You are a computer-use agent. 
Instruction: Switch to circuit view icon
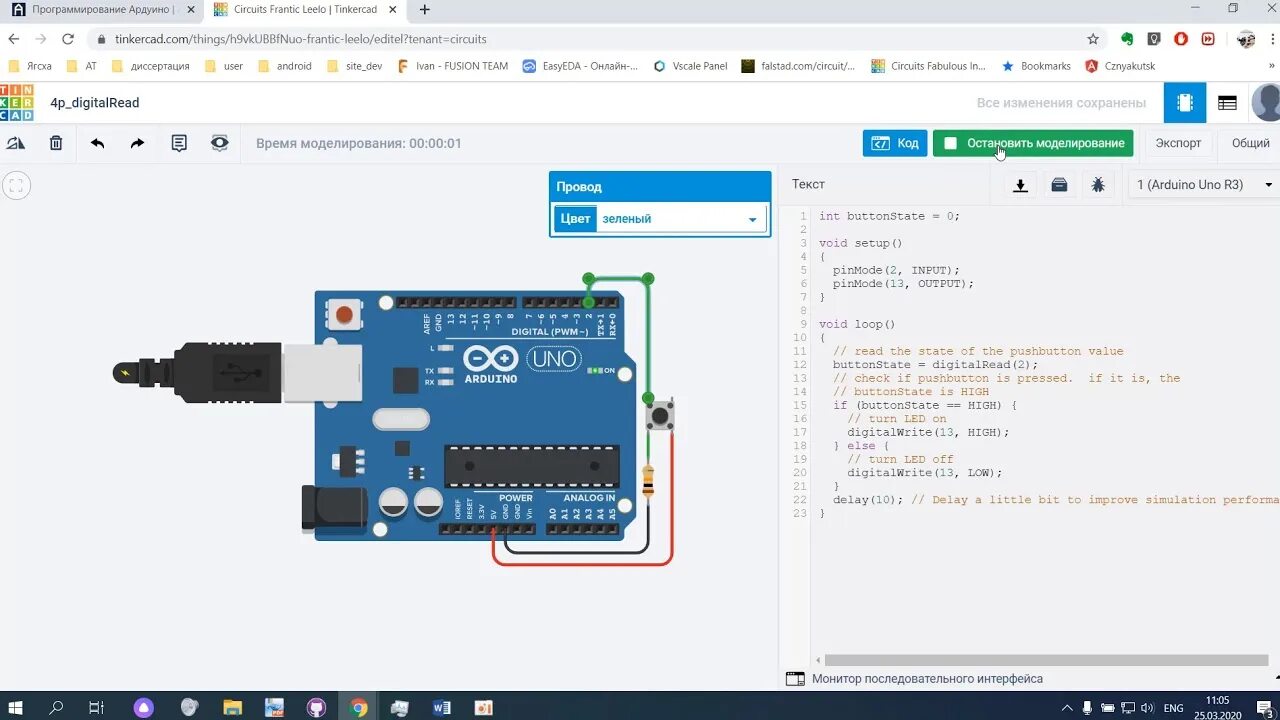1185,103
